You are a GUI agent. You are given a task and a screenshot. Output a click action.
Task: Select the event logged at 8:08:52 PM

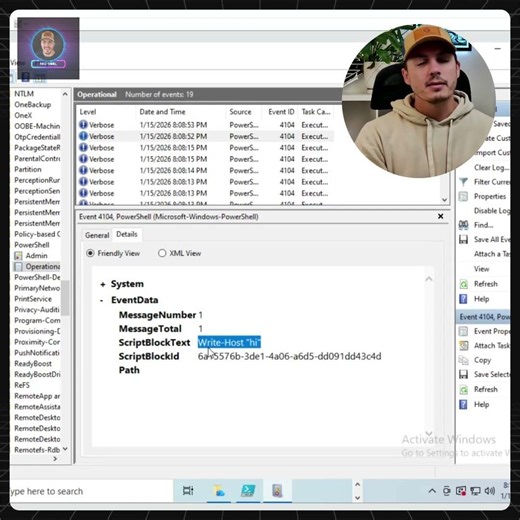tap(205, 136)
